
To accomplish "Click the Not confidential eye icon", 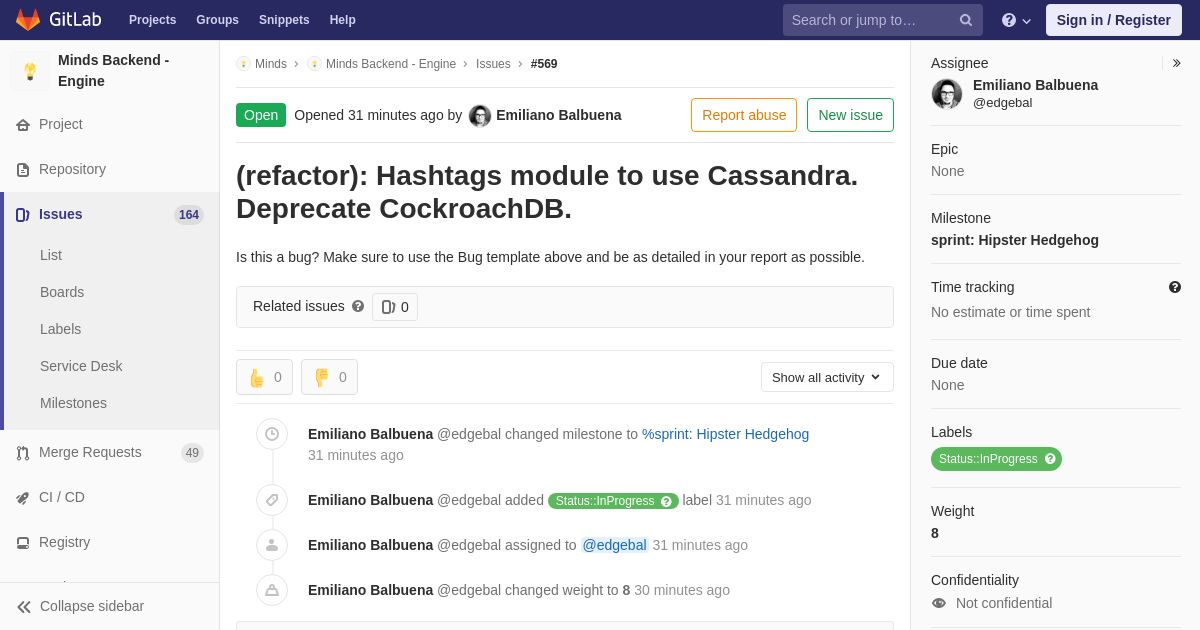I will [x=939, y=603].
